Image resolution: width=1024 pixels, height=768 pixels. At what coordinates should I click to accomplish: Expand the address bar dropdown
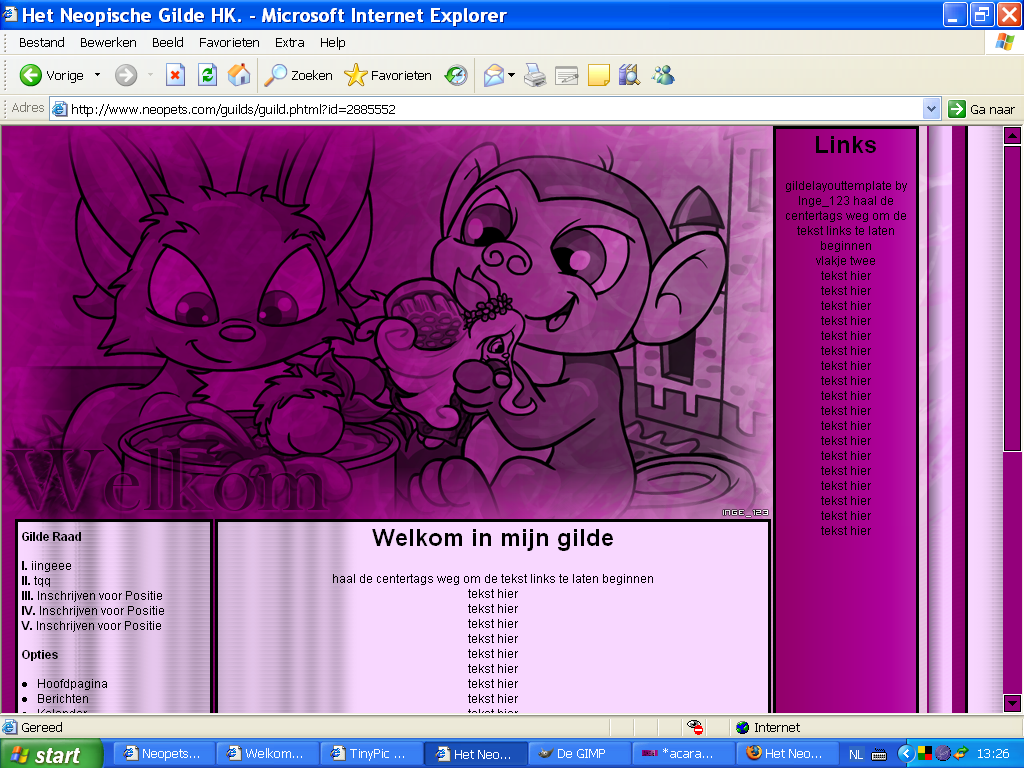tap(932, 109)
